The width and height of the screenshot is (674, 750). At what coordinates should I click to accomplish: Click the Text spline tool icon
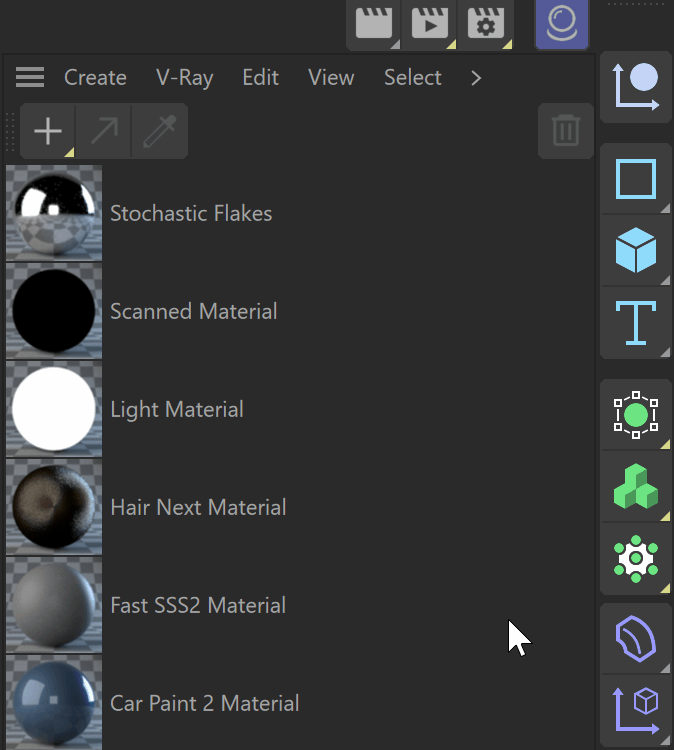pyautogui.click(x=636, y=323)
